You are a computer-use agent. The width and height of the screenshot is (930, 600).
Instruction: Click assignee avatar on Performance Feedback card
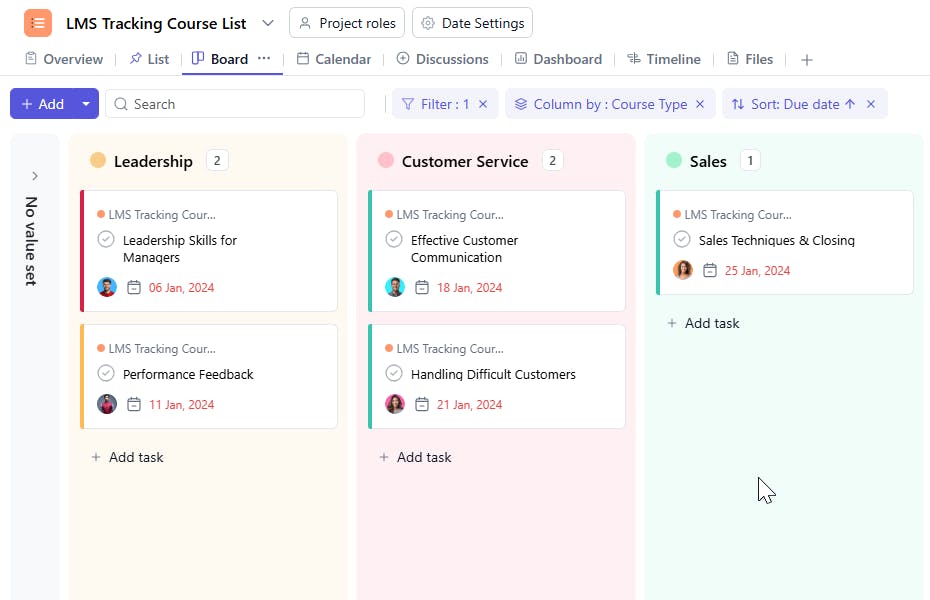coord(107,405)
